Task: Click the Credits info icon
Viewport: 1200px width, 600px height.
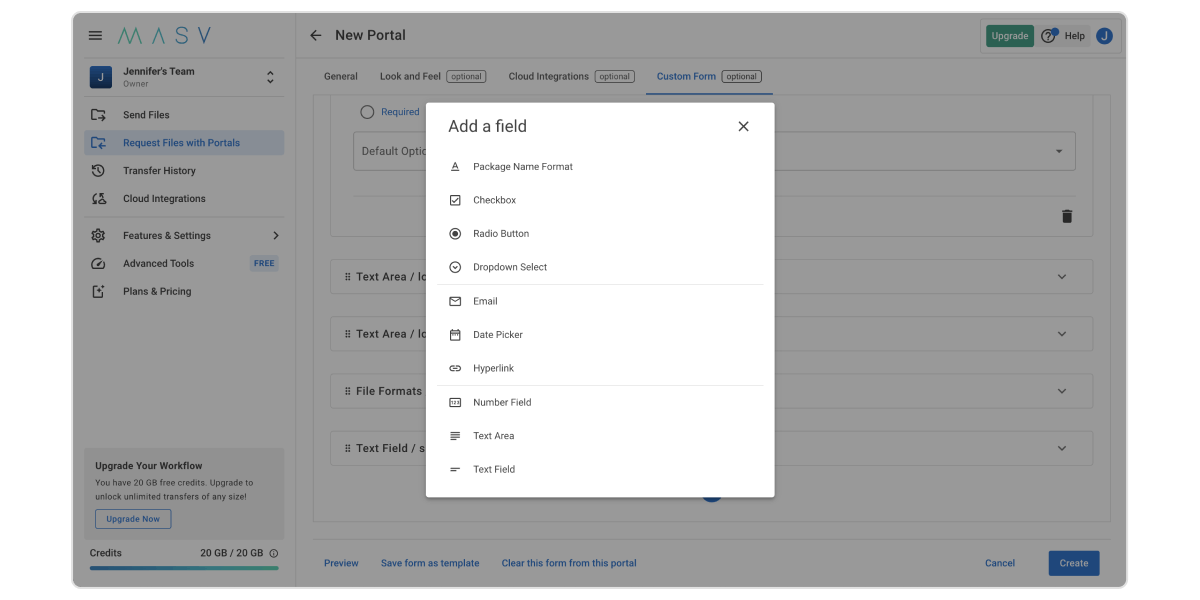Action: (274, 553)
